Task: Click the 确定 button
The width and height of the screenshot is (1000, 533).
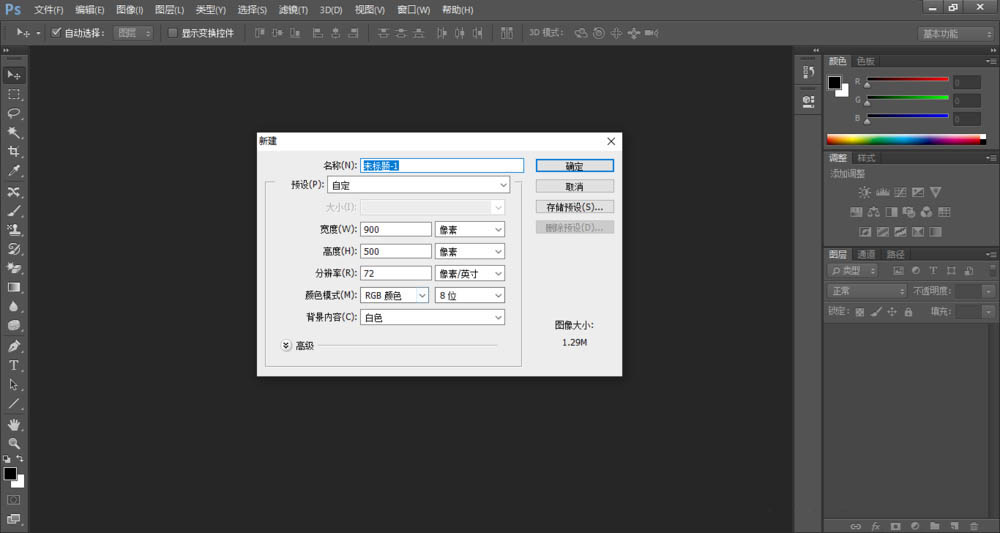Action: [575, 166]
